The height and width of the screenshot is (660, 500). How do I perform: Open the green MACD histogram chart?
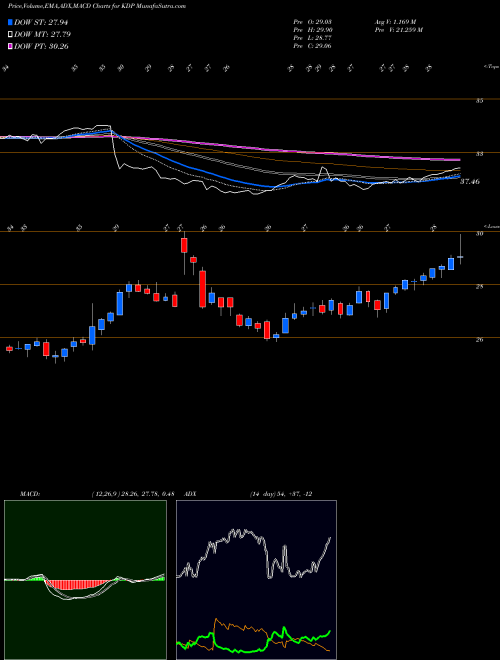click(x=85, y=580)
